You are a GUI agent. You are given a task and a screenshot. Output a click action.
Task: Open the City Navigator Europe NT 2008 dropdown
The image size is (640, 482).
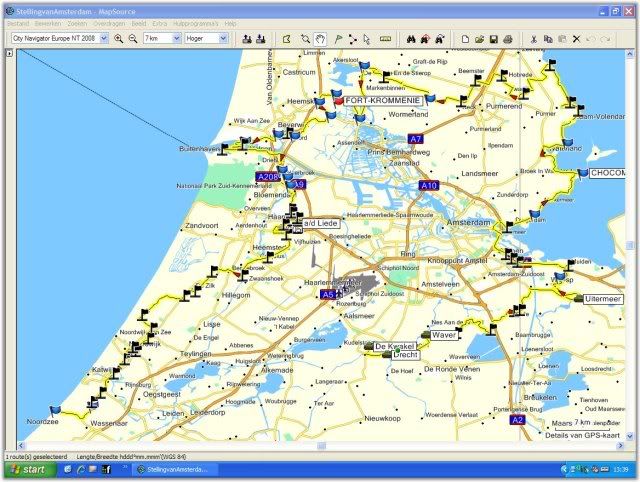click(x=104, y=38)
